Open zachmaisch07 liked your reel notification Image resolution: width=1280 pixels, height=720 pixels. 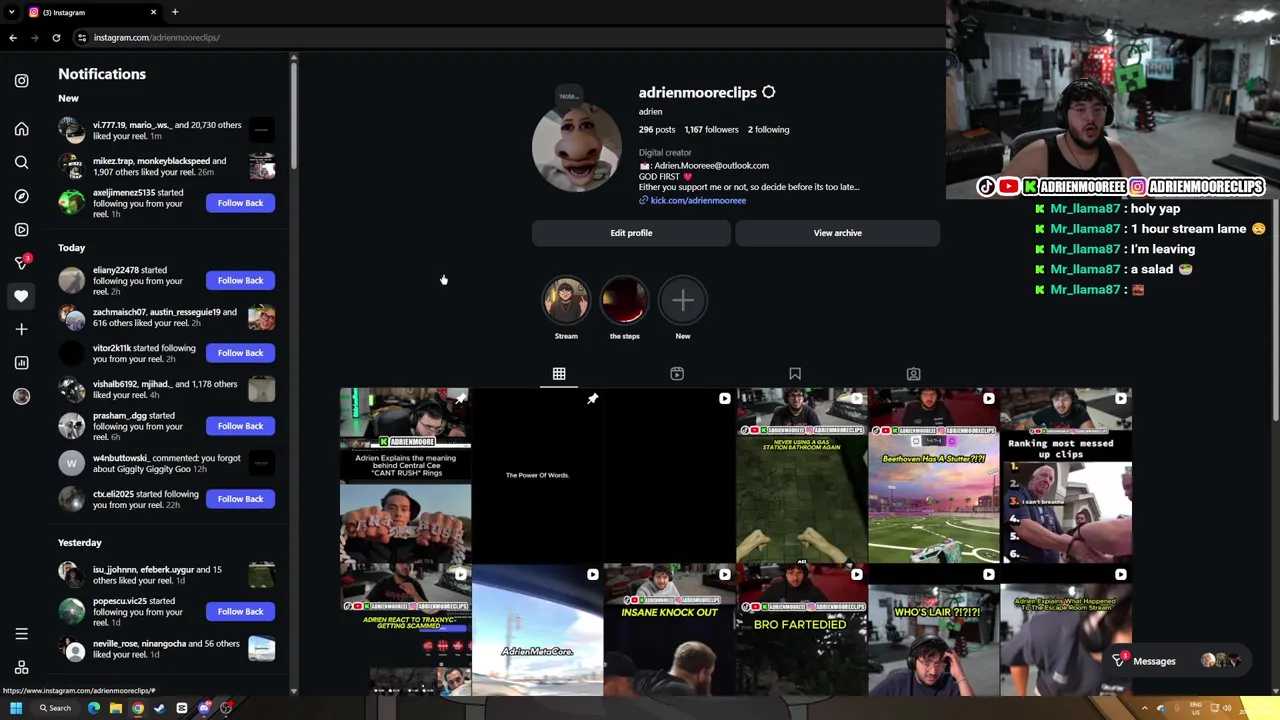pos(166,318)
